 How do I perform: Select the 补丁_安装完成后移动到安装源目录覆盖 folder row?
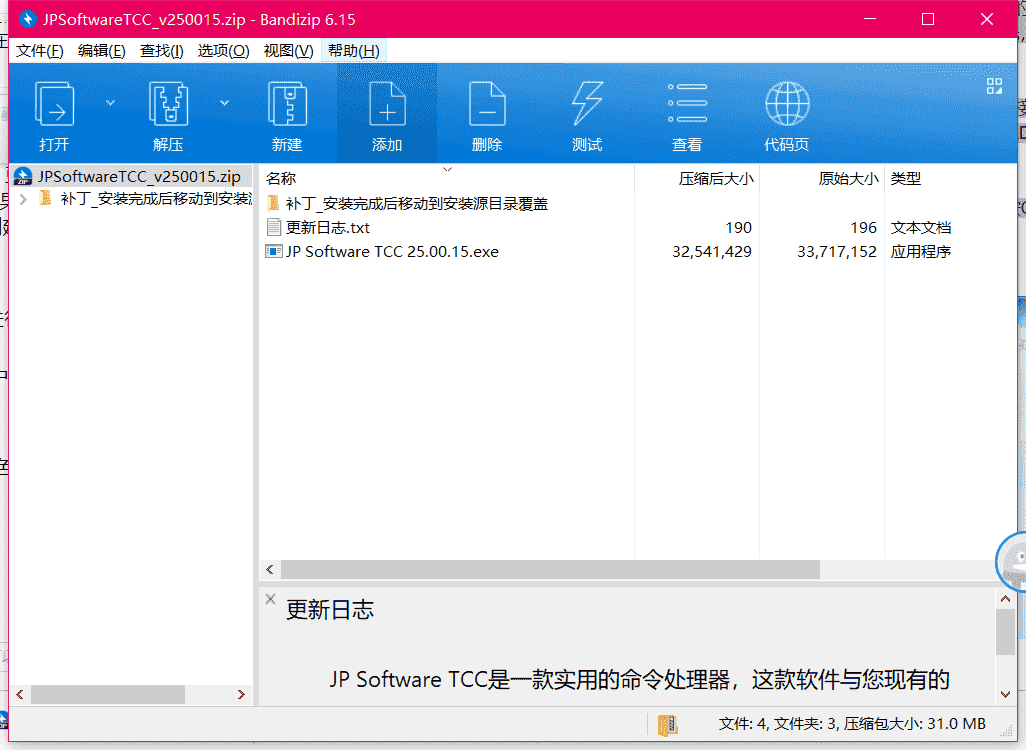(417, 204)
